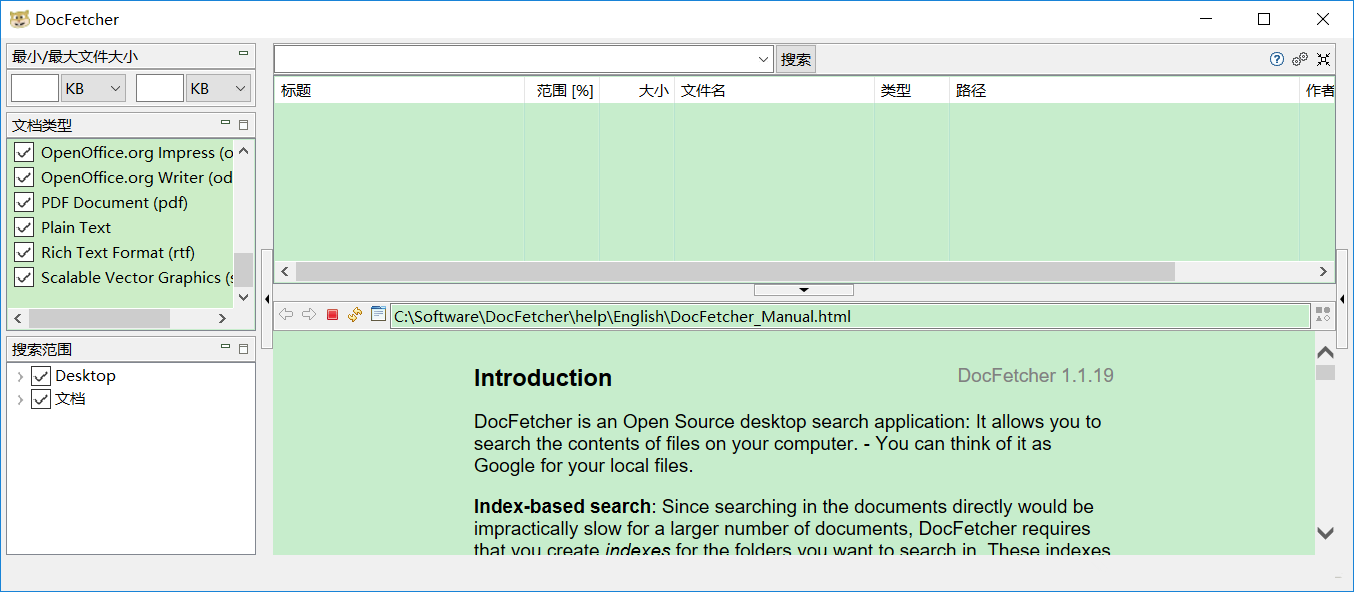Viewport: 1354px width, 592px height.
Task: Sort results by 标题 column
Action: click(399, 90)
